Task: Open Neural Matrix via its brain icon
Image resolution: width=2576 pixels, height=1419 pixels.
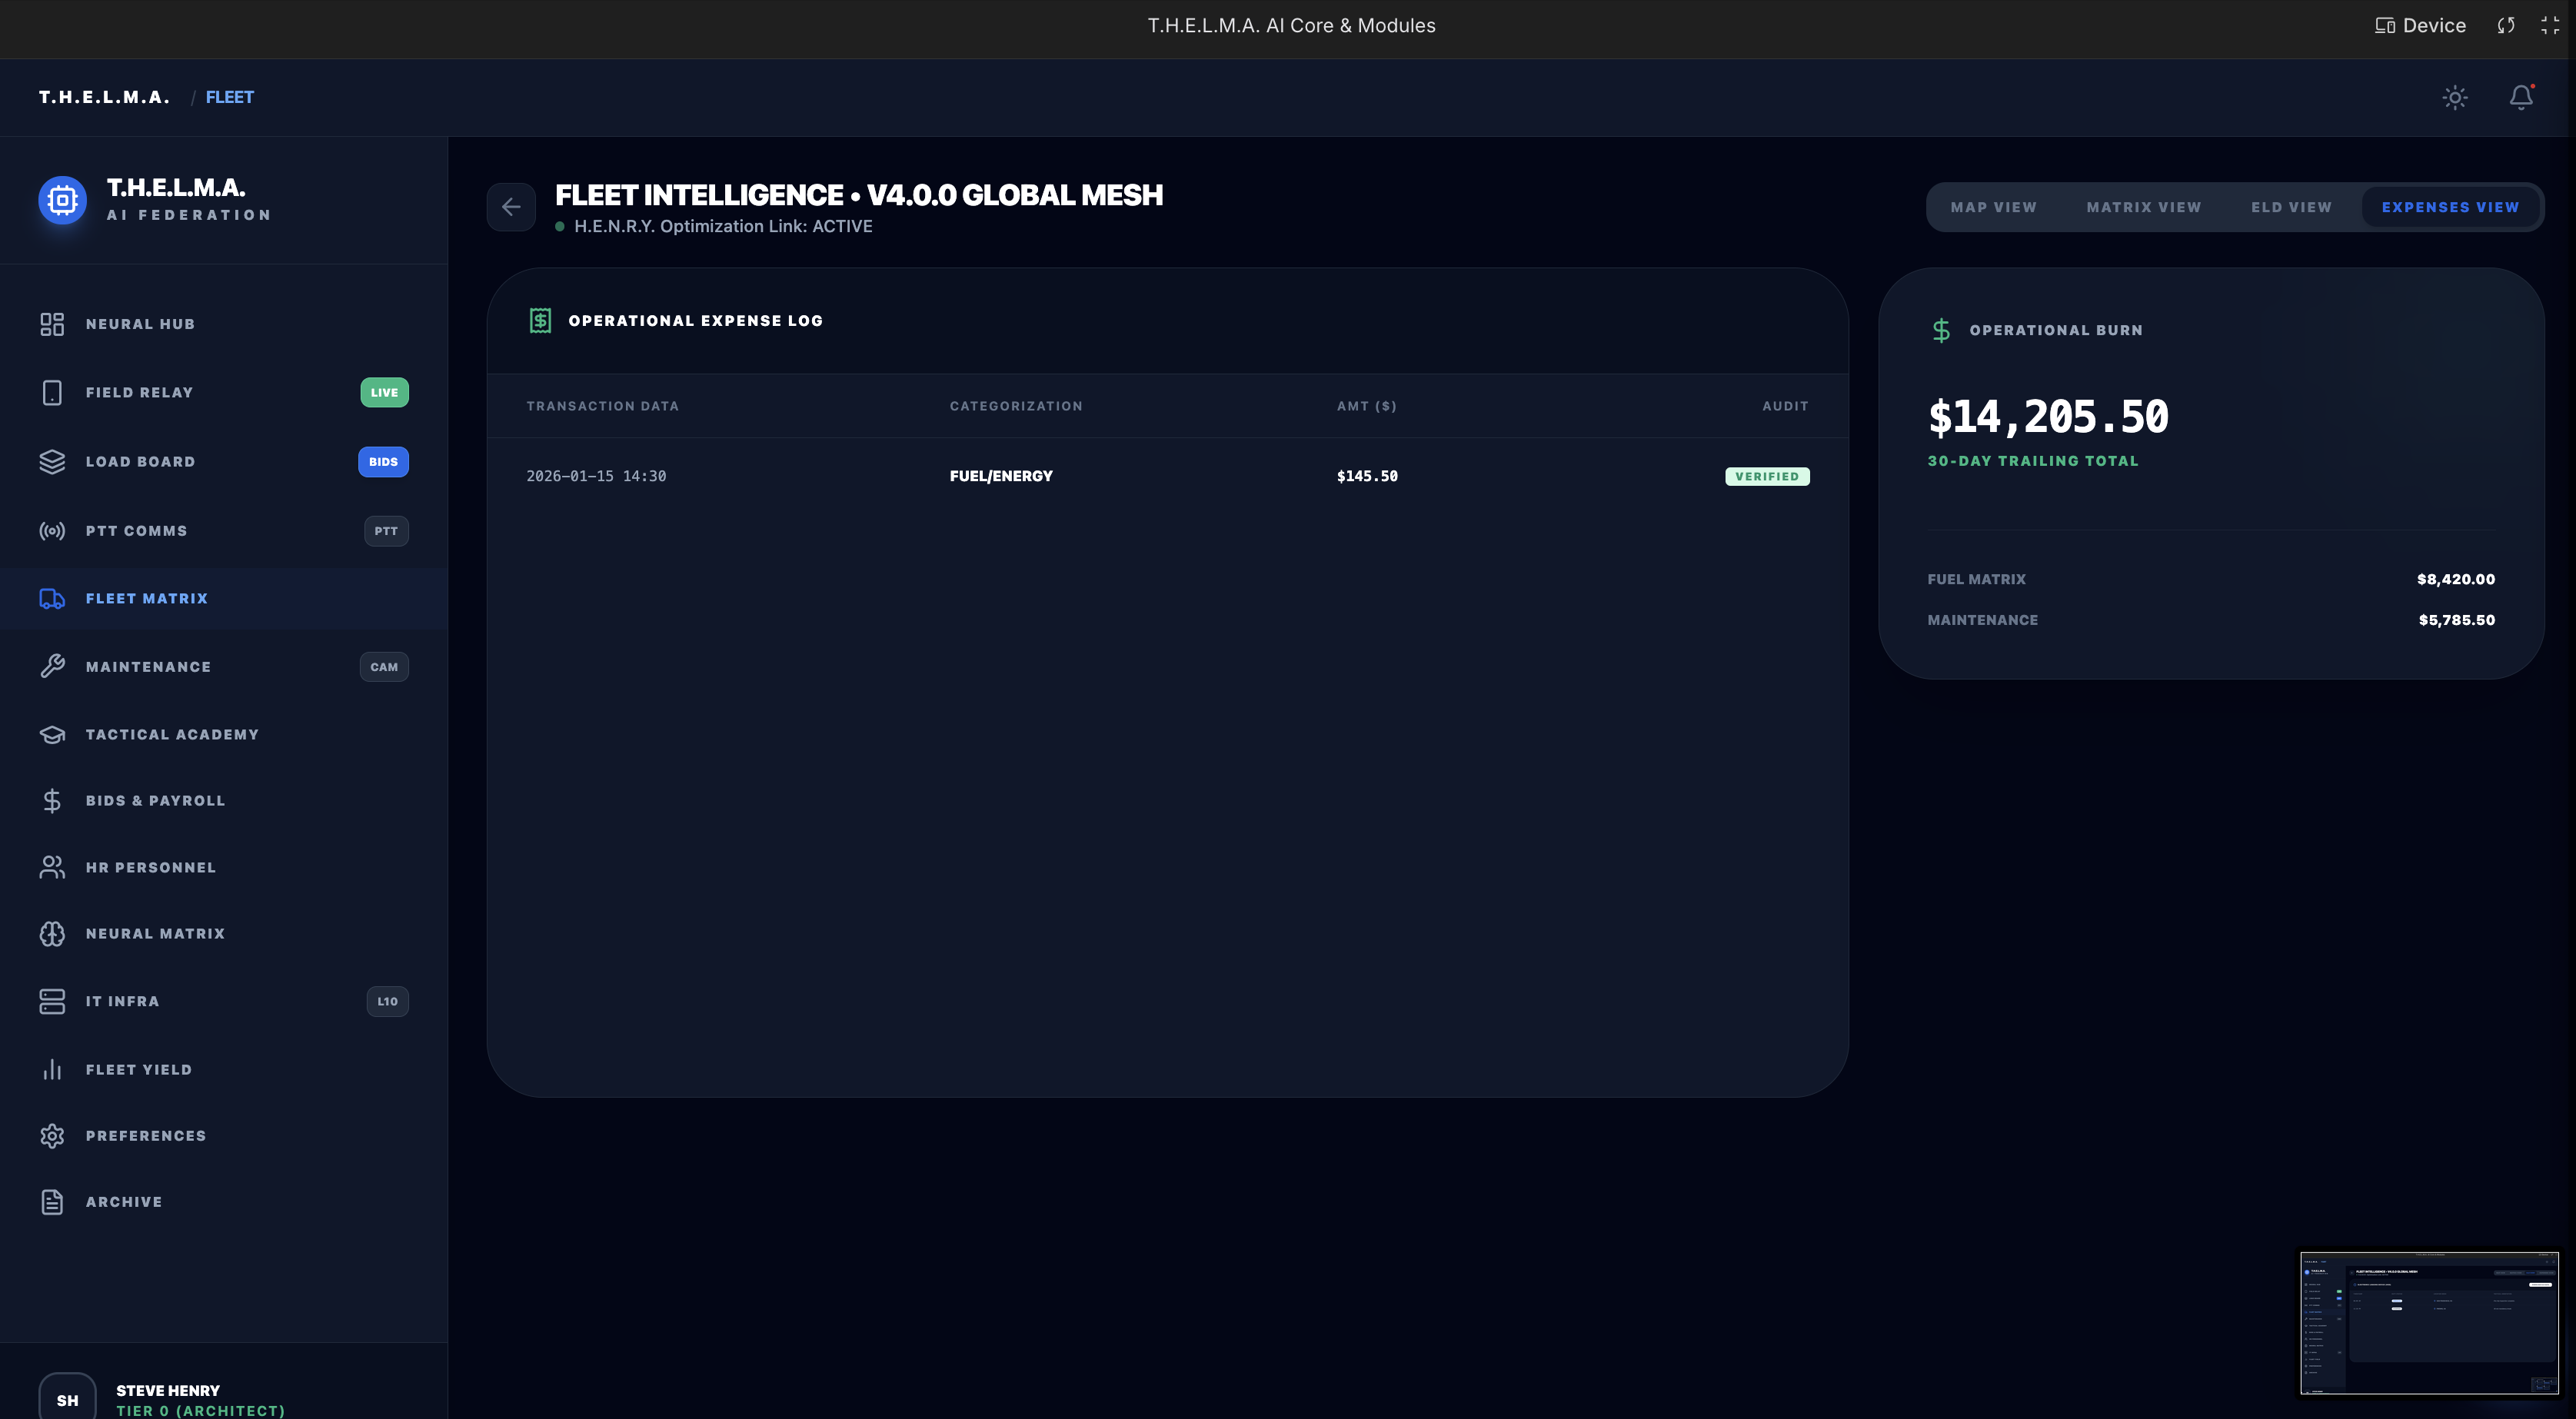Action: tap(52, 934)
